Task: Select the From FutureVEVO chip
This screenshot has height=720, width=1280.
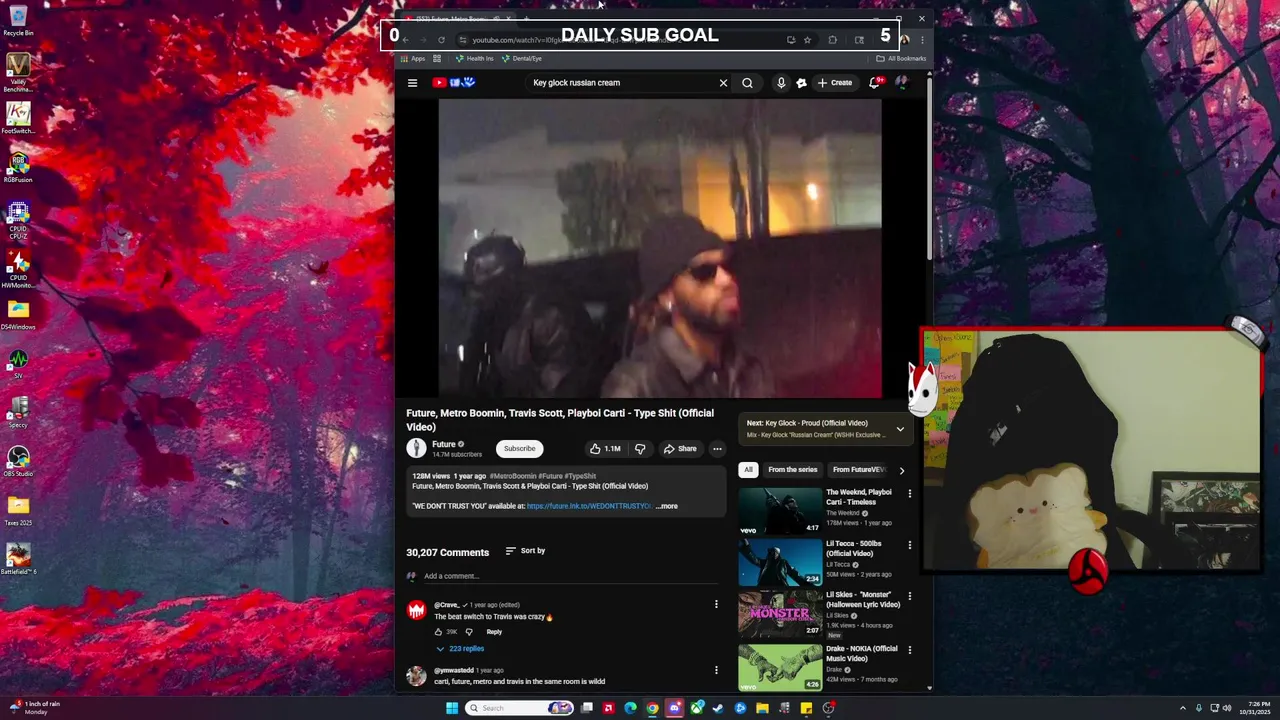Action: tap(860, 470)
